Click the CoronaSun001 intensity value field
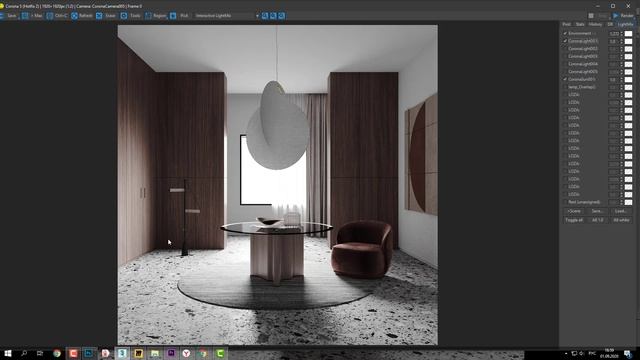This screenshot has width=640, height=360. 614,79
